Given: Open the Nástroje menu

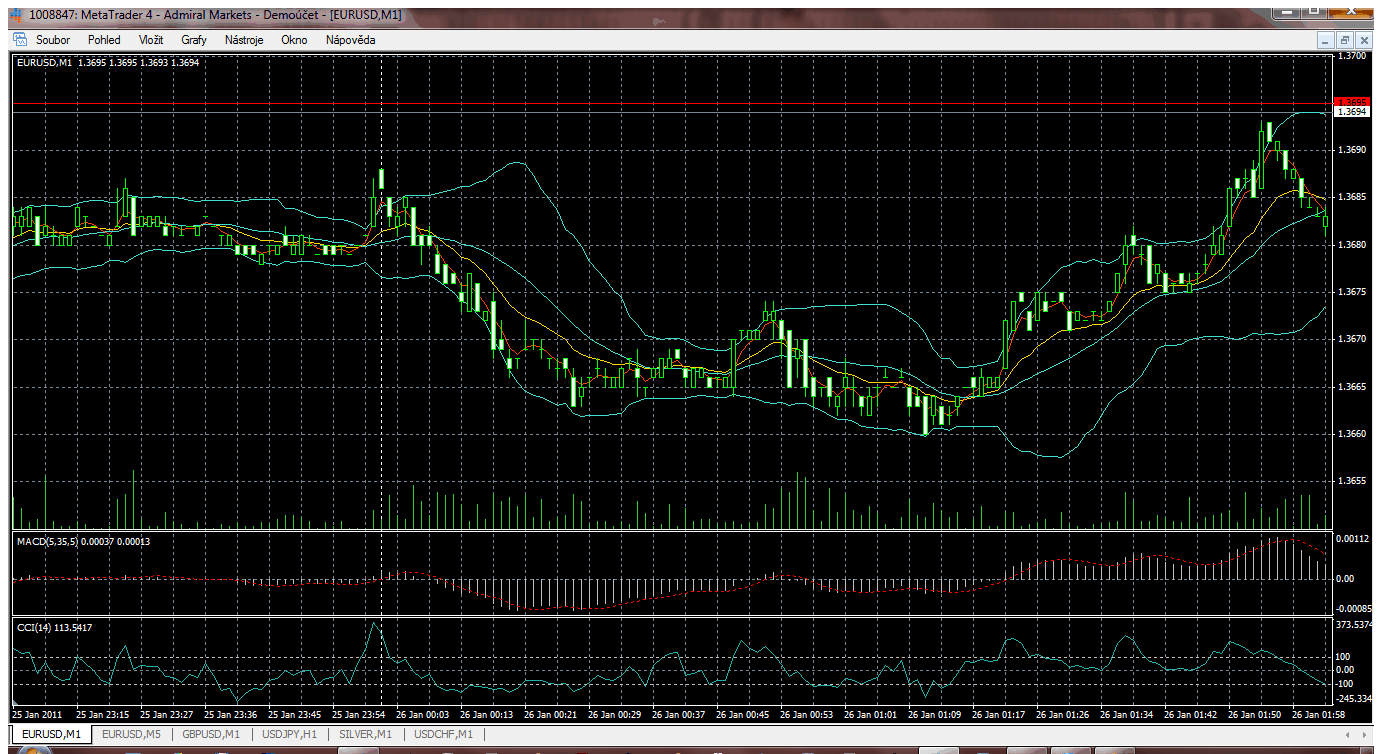Looking at the screenshot, I should [244, 40].
